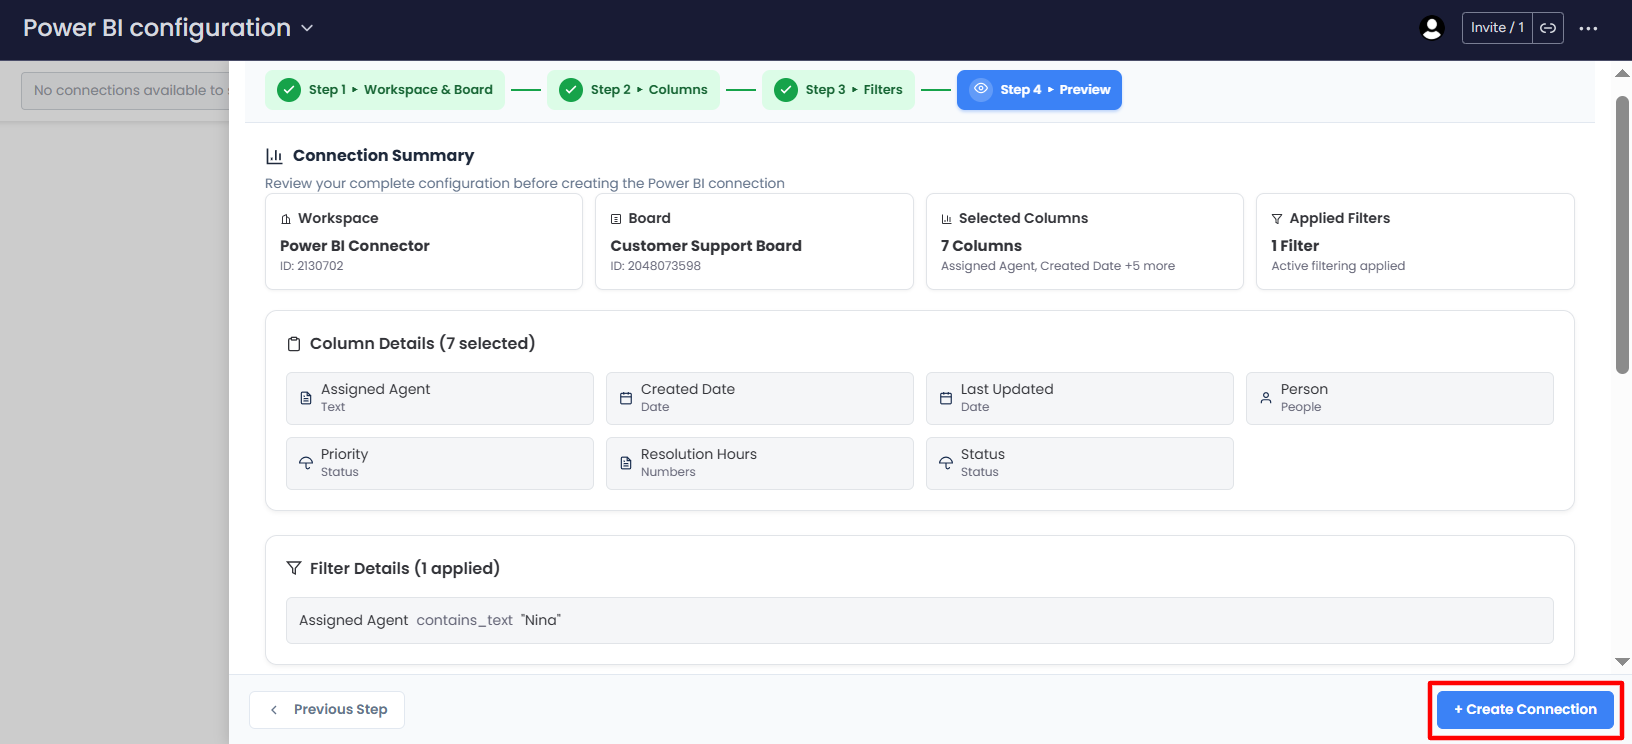The width and height of the screenshot is (1632, 744).
Task: Click the Customer Support Board summary card
Action: 754,242
